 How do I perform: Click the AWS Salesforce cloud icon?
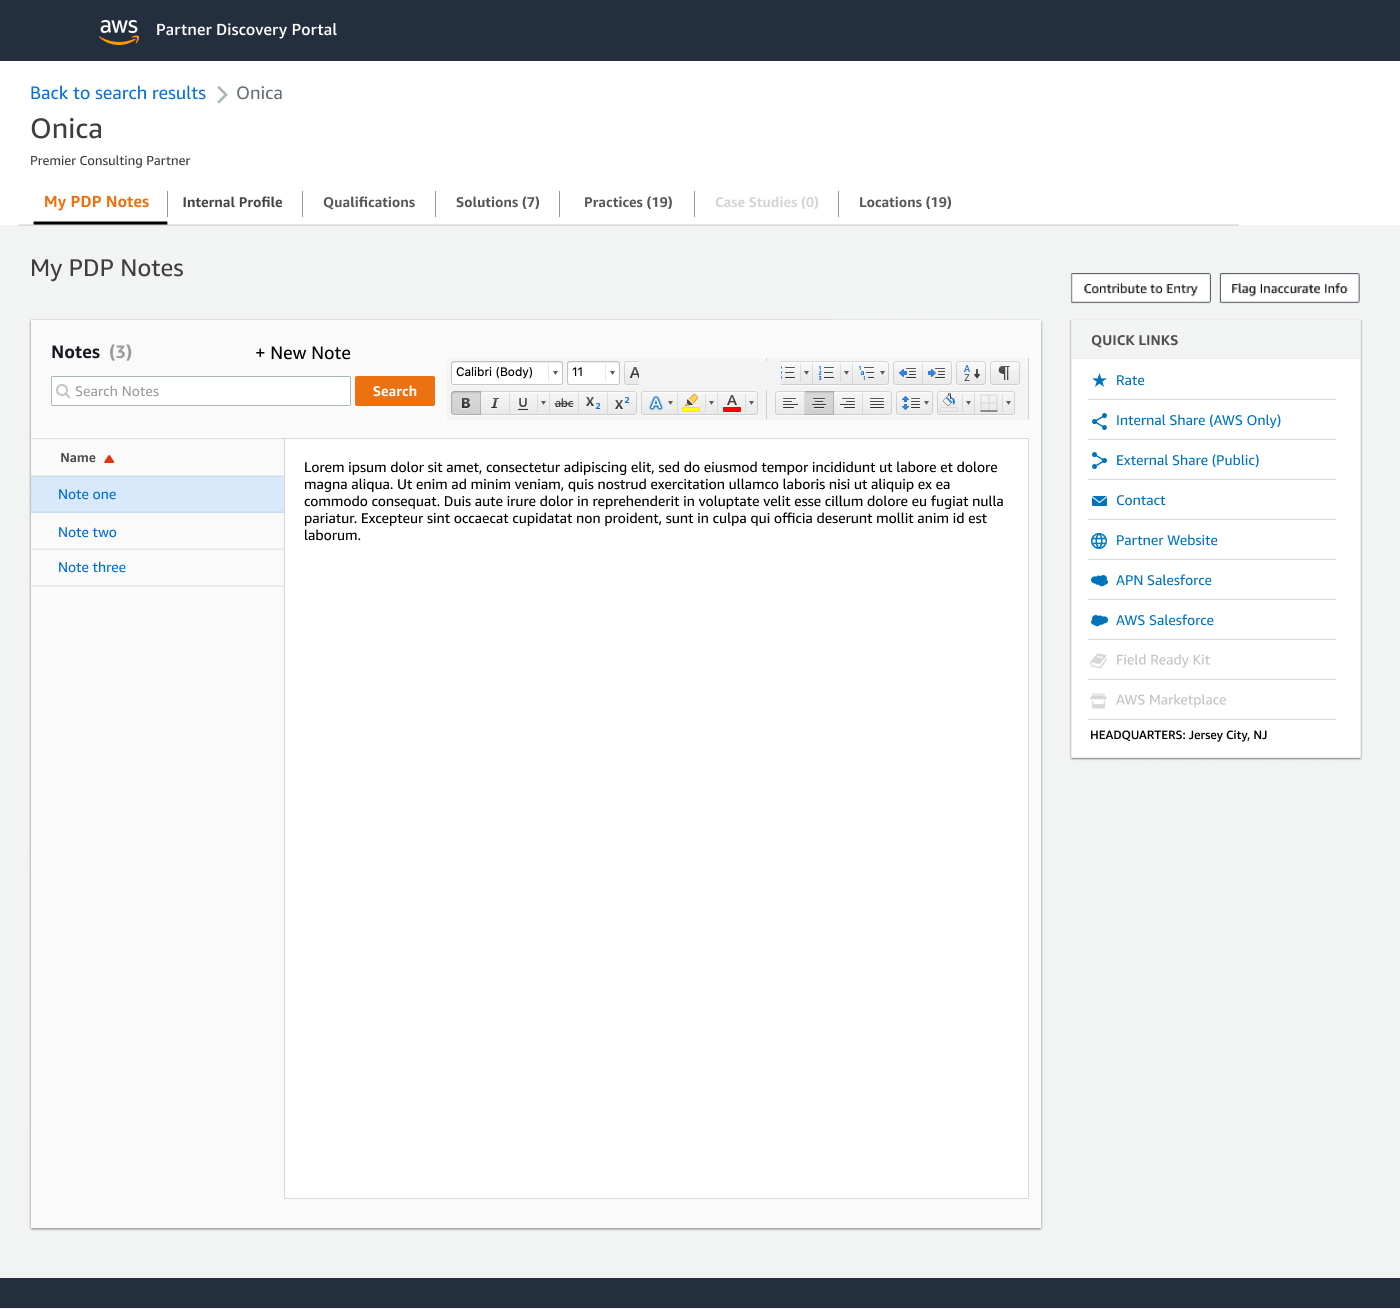pyautogui.click(x=1099, y=620)
